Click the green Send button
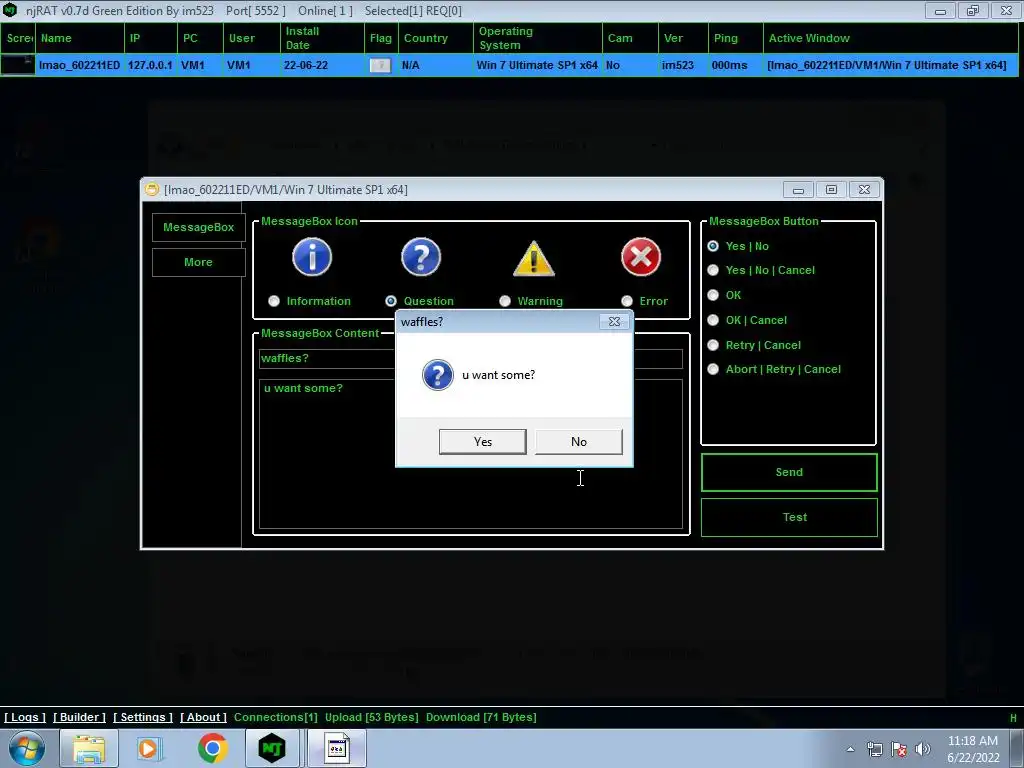This screenshot has width=1024, height=768. [x=789, y=472]
